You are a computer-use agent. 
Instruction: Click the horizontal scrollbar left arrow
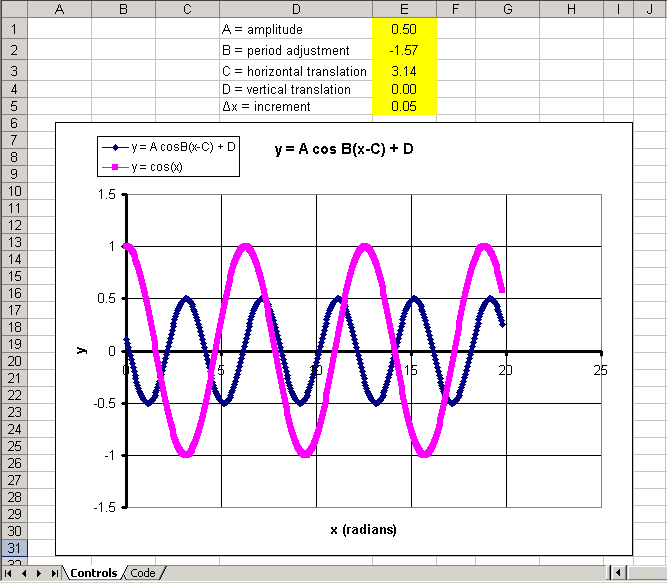point(619,573)
